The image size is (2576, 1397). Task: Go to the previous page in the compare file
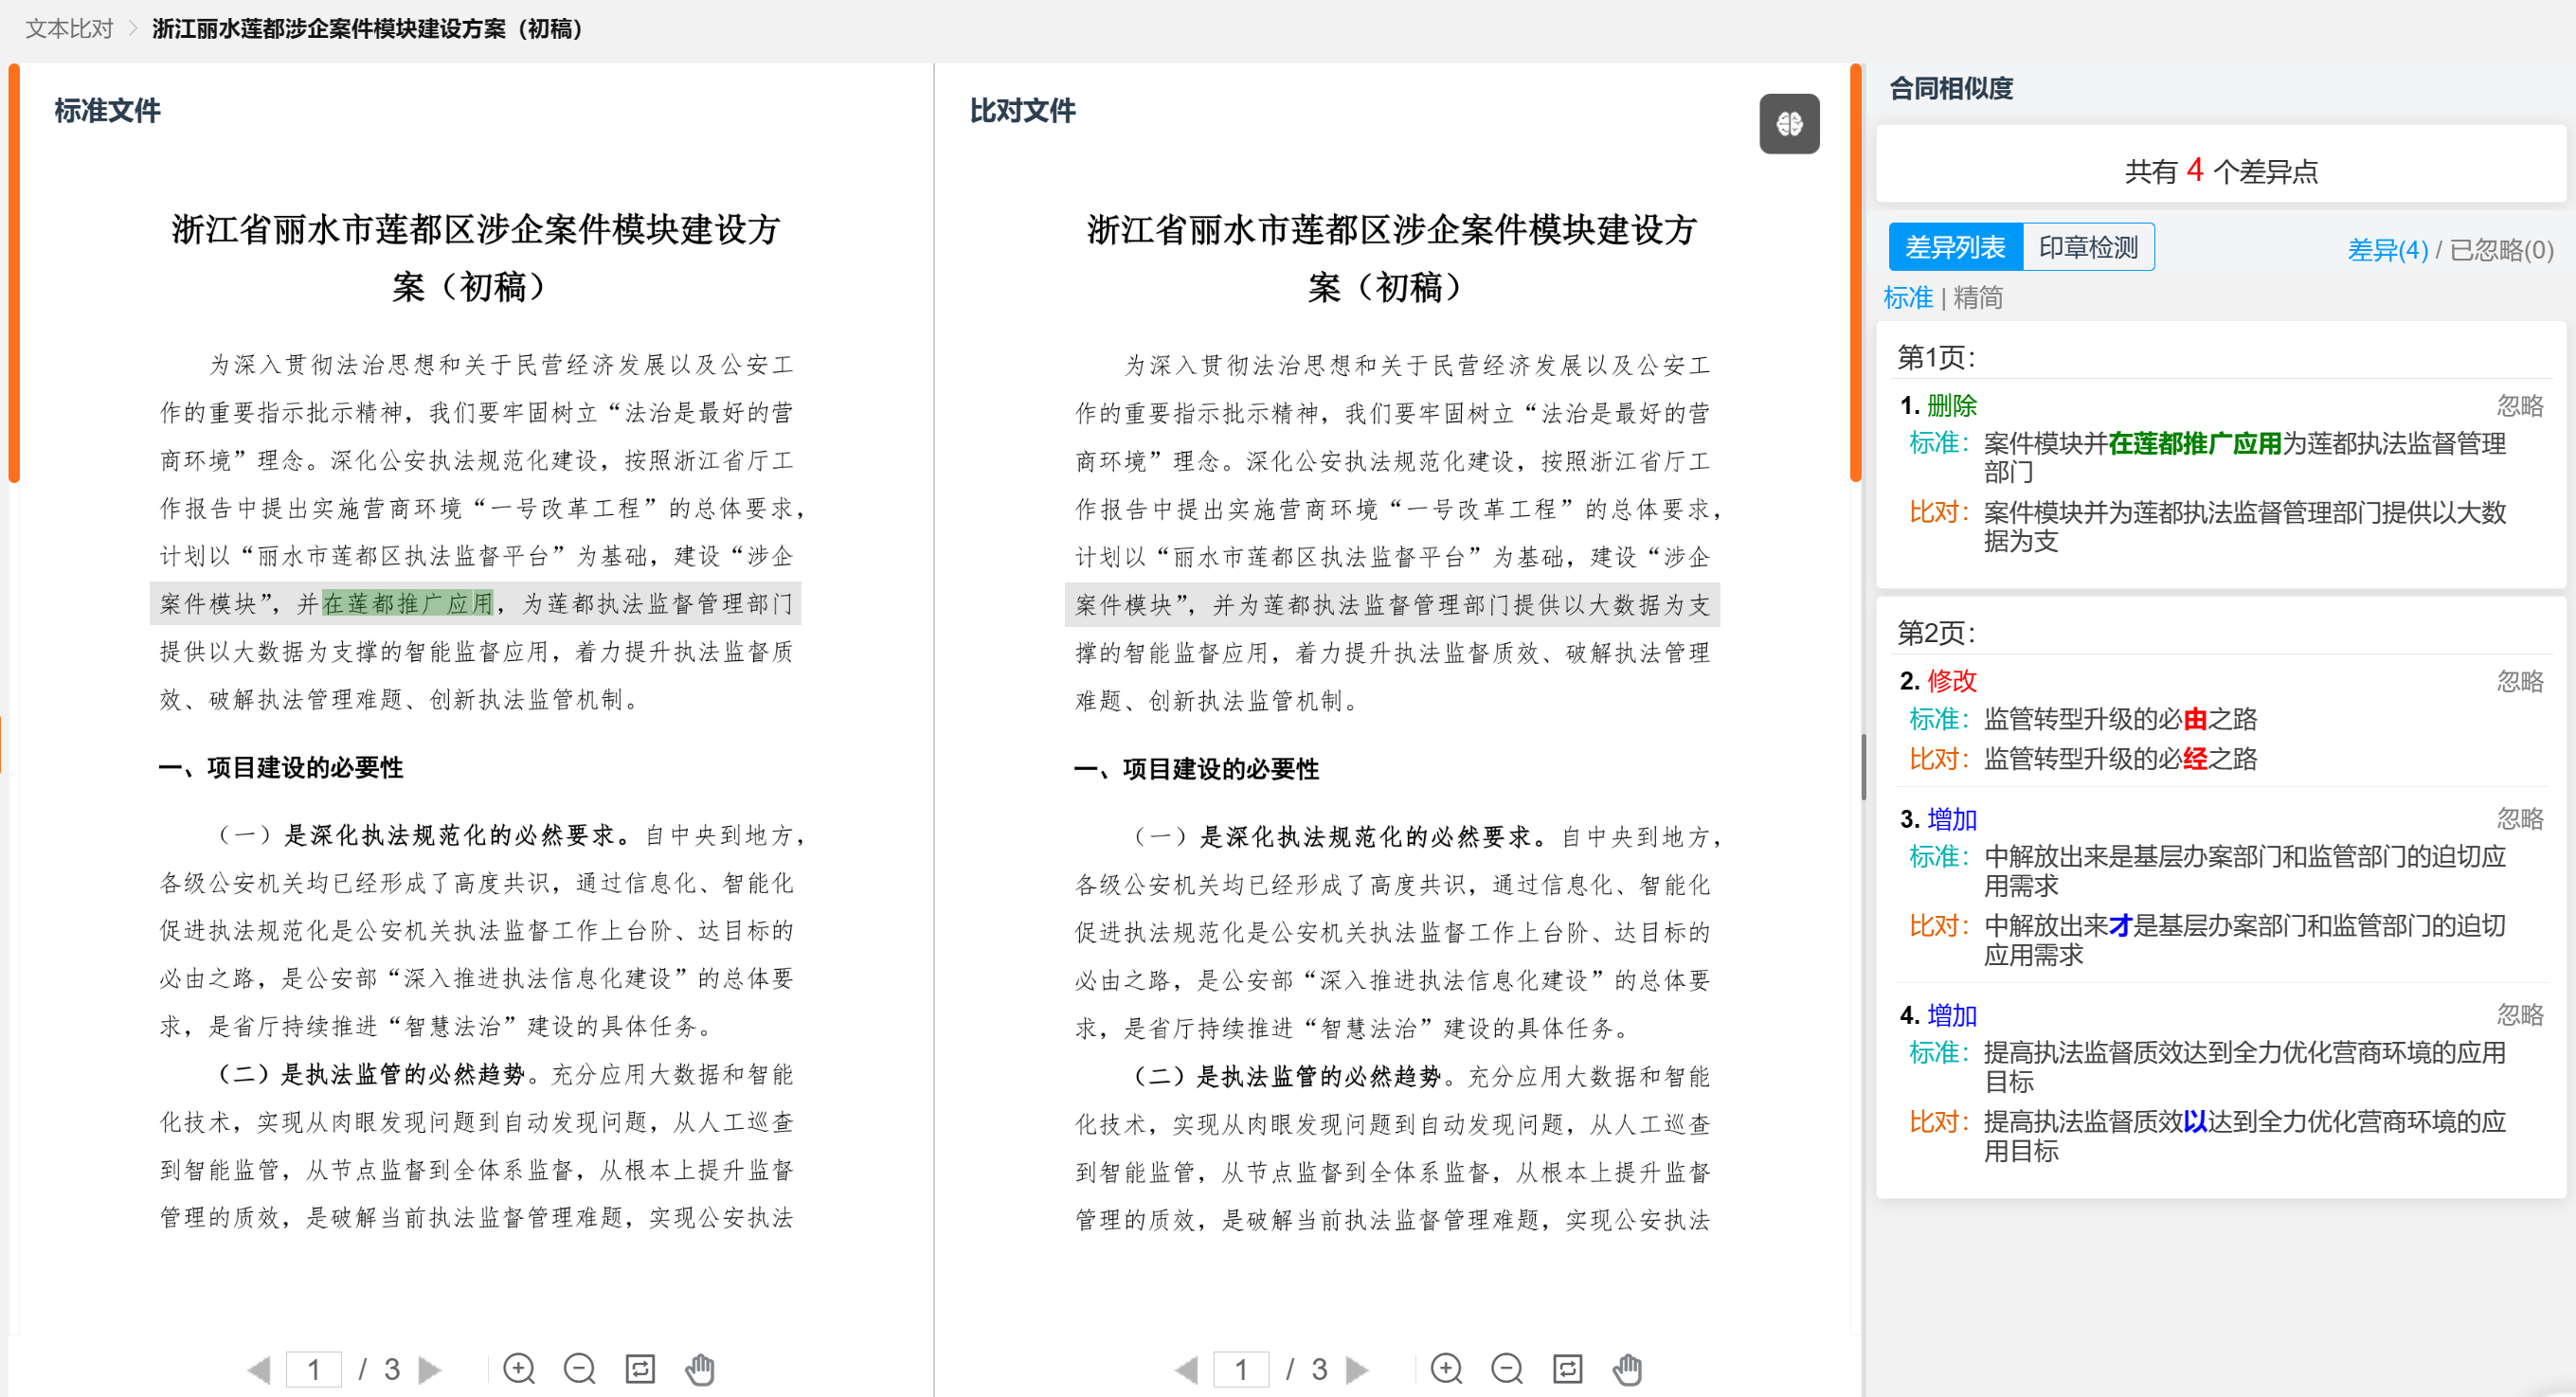(x=1187, y=1368)
